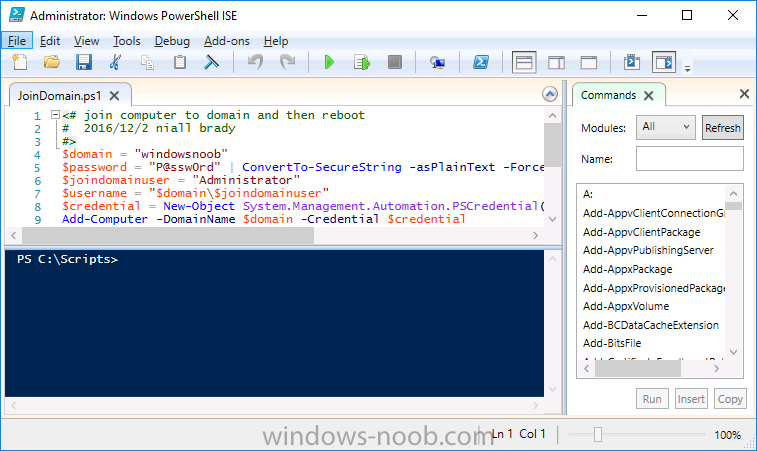Click line 9 Add-Computer cmdlet text
The width and height of the screenshot is (757, 451).
105,219
